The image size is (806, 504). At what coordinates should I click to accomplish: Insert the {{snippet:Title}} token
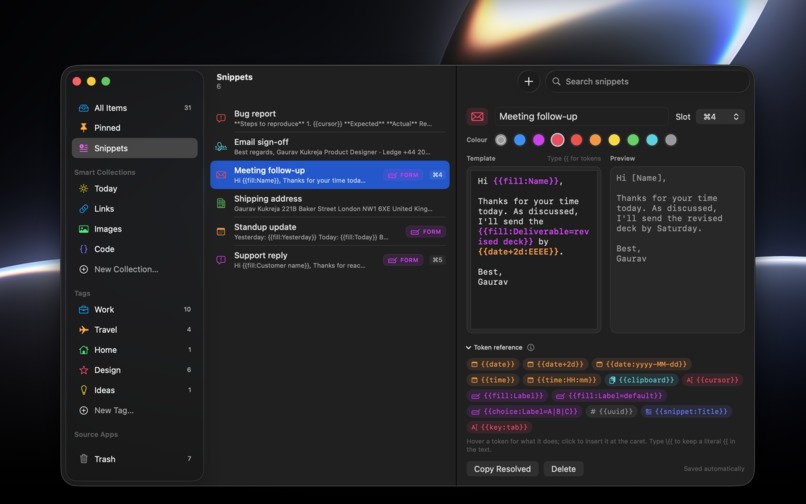coord(686,411)
